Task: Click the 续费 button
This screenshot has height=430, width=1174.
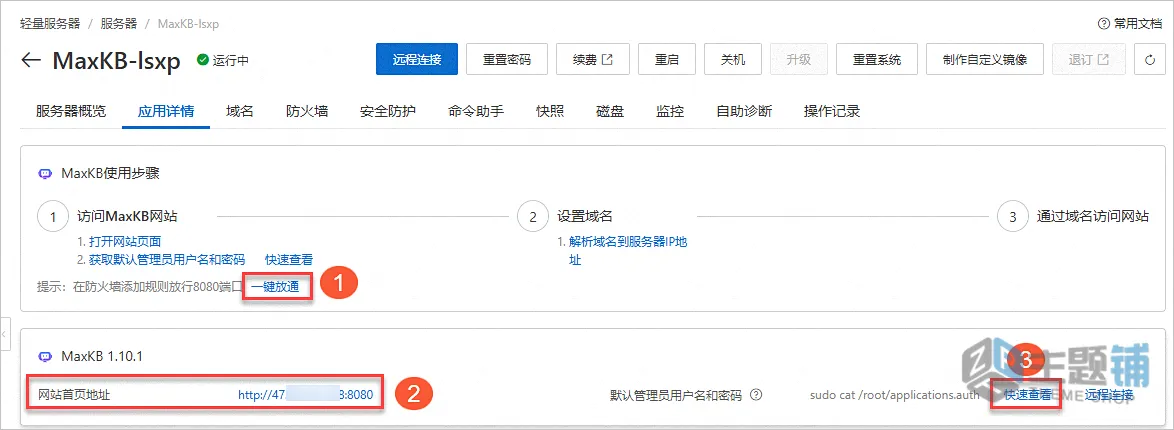Action: click(x=592, y=60)
